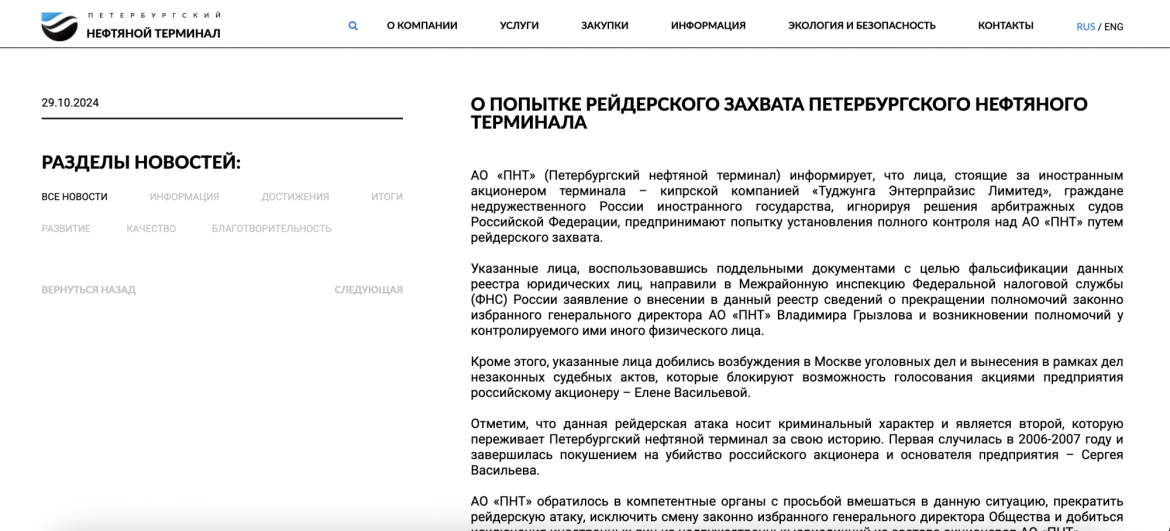
Task: Select ЭКОЛОГИЯ И БЕЗОПАСНОСТЬ in the navigation
Action: pos(861,26)
